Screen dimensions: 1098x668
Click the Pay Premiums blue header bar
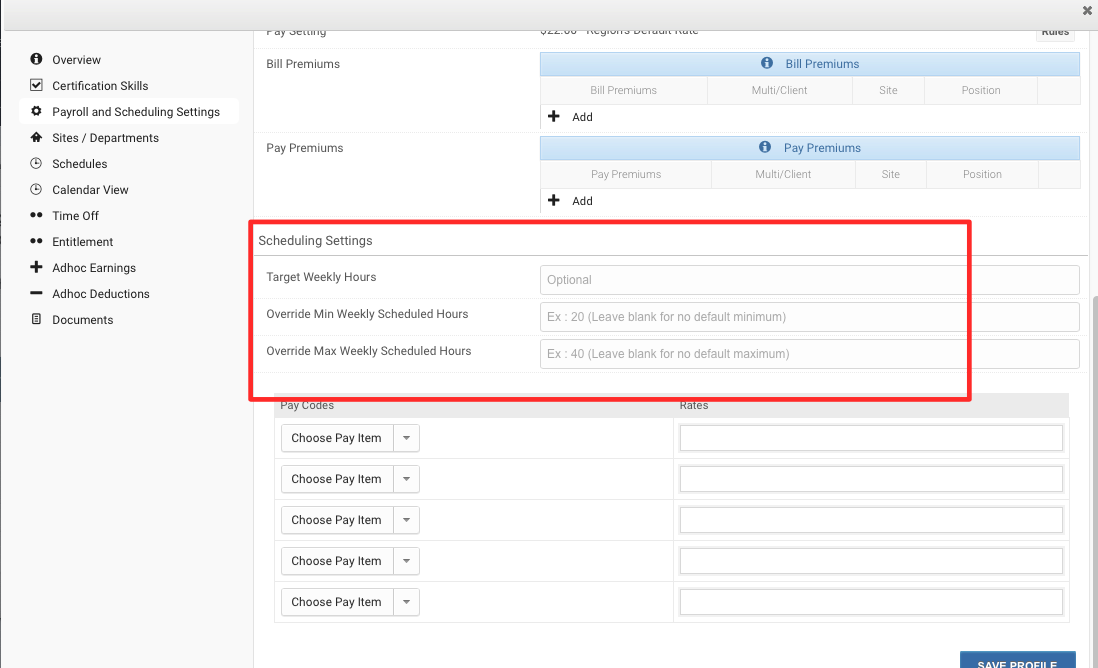809,148
